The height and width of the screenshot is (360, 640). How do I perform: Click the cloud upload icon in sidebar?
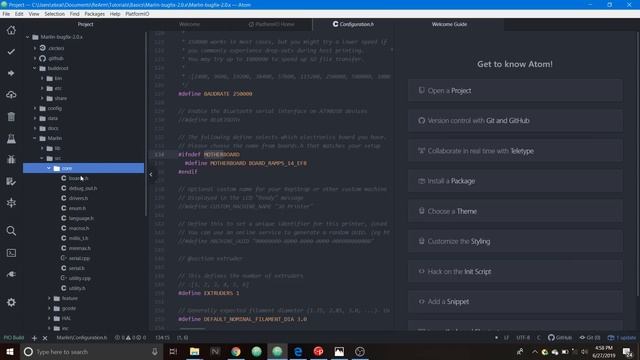click(x=11, y=95)
